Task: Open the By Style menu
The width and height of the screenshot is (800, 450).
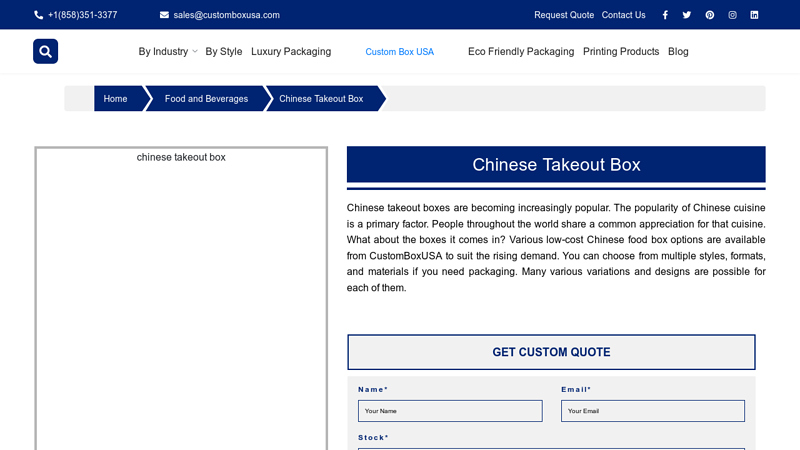Action: [223, 51]
